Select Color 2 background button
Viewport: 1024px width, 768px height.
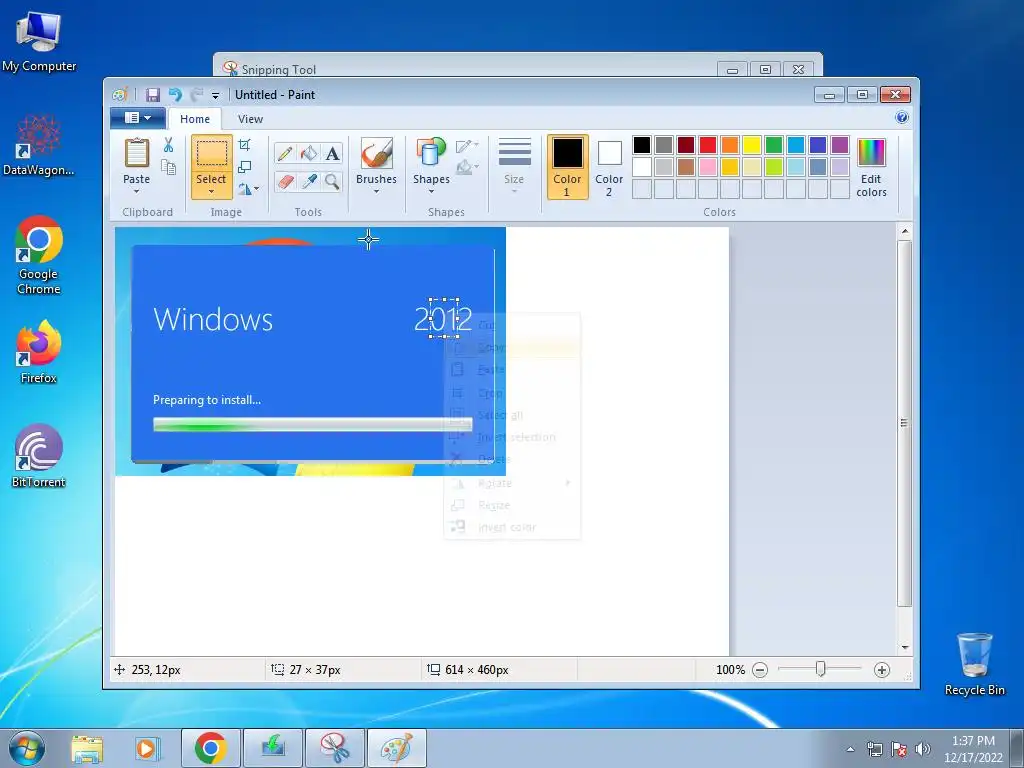point(609,167)
